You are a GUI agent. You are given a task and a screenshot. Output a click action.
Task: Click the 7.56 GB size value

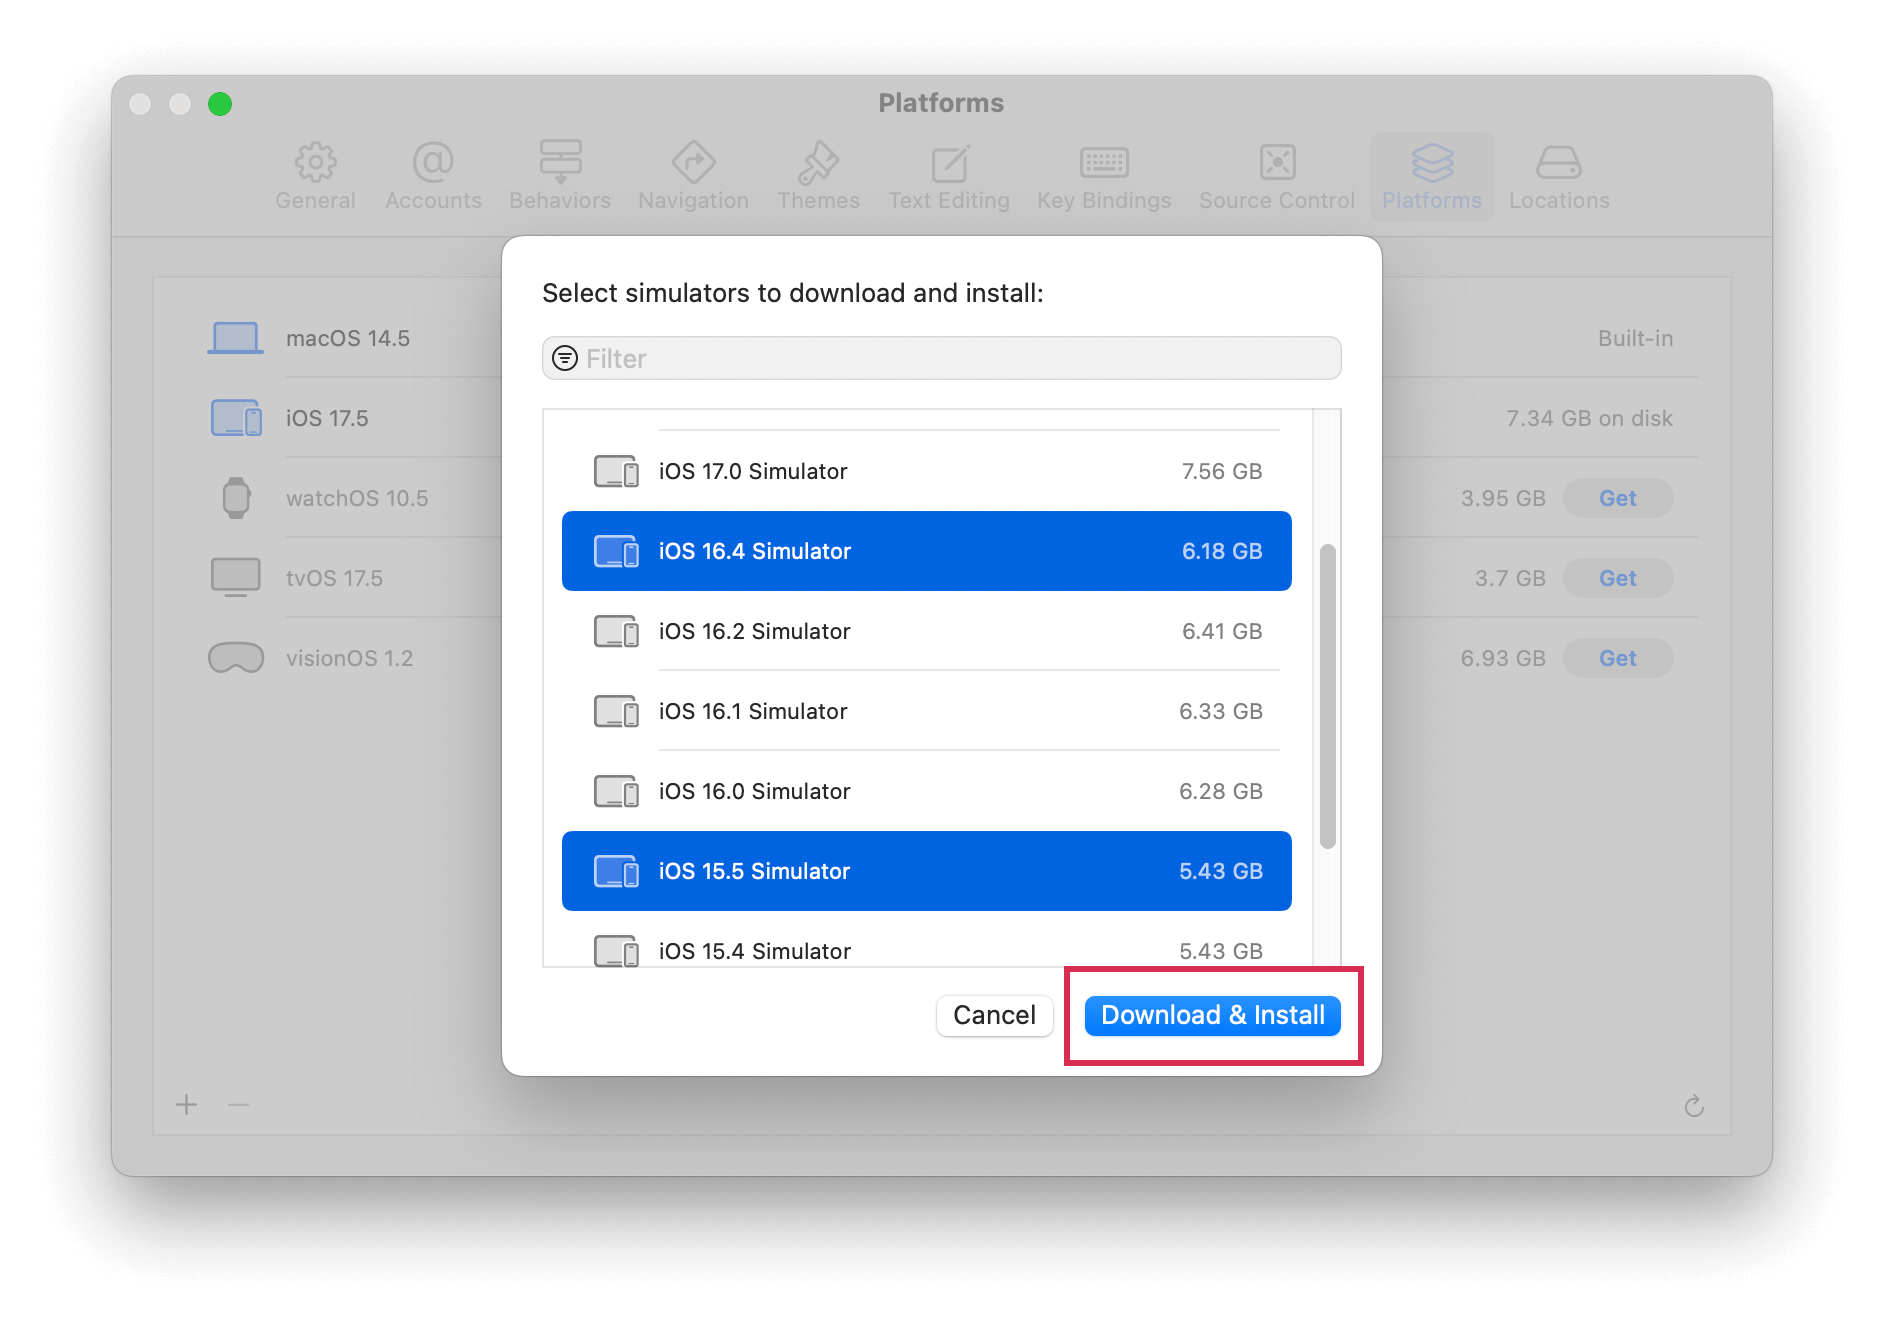[x=1221, y=471]
